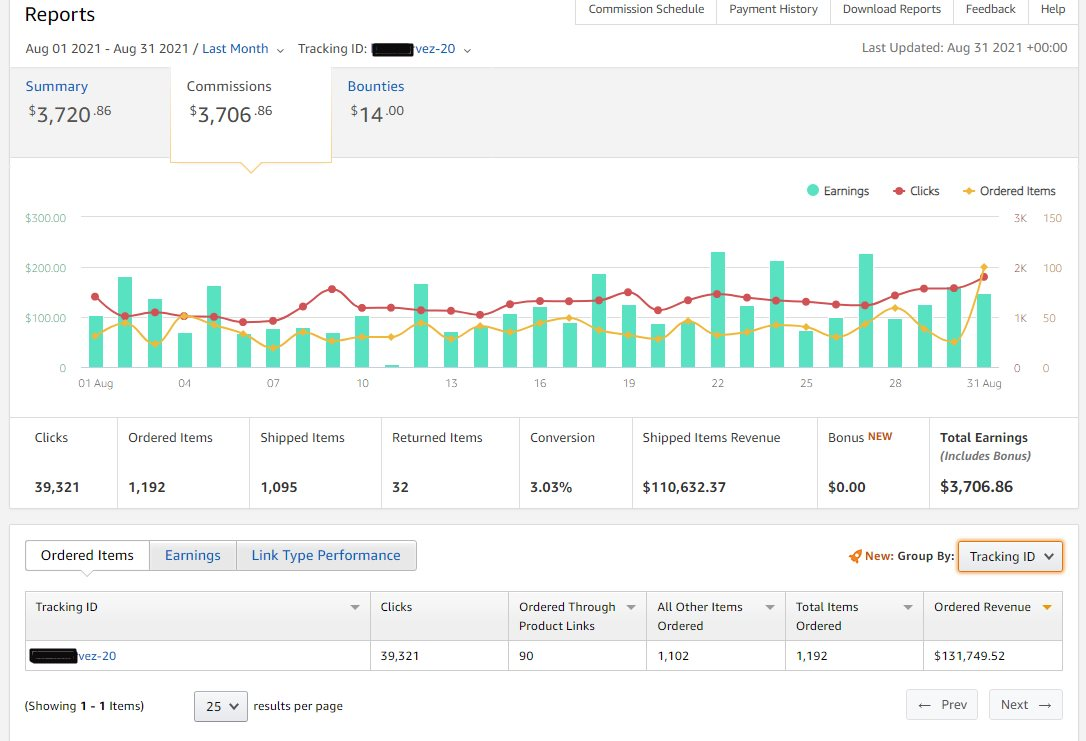1086x741 pixels.
Task: Click the 32 Returned Items value
Action: coord(400,488)
